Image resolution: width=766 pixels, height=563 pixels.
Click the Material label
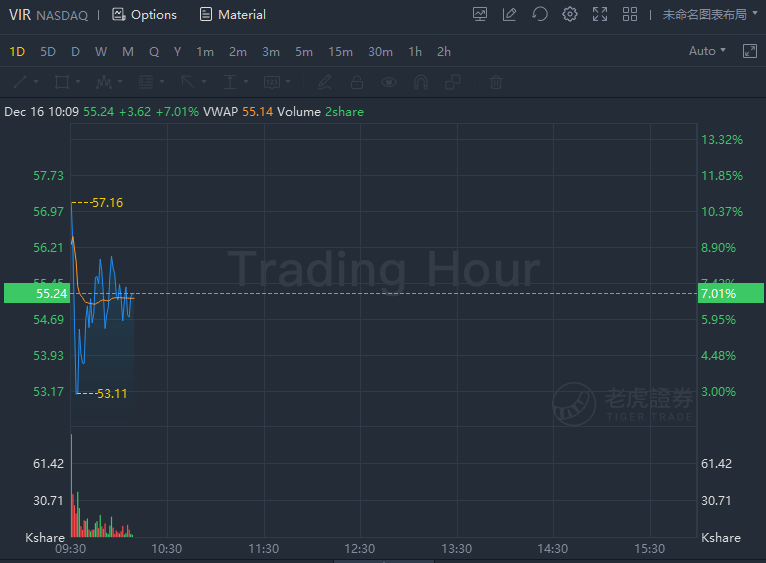[242, 15]
